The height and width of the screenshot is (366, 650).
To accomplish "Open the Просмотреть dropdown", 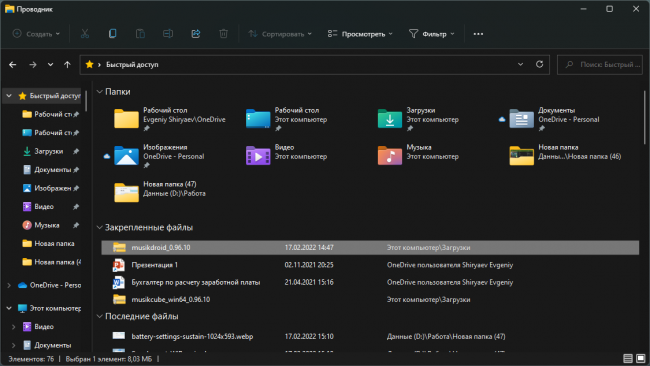I will 360,34.
